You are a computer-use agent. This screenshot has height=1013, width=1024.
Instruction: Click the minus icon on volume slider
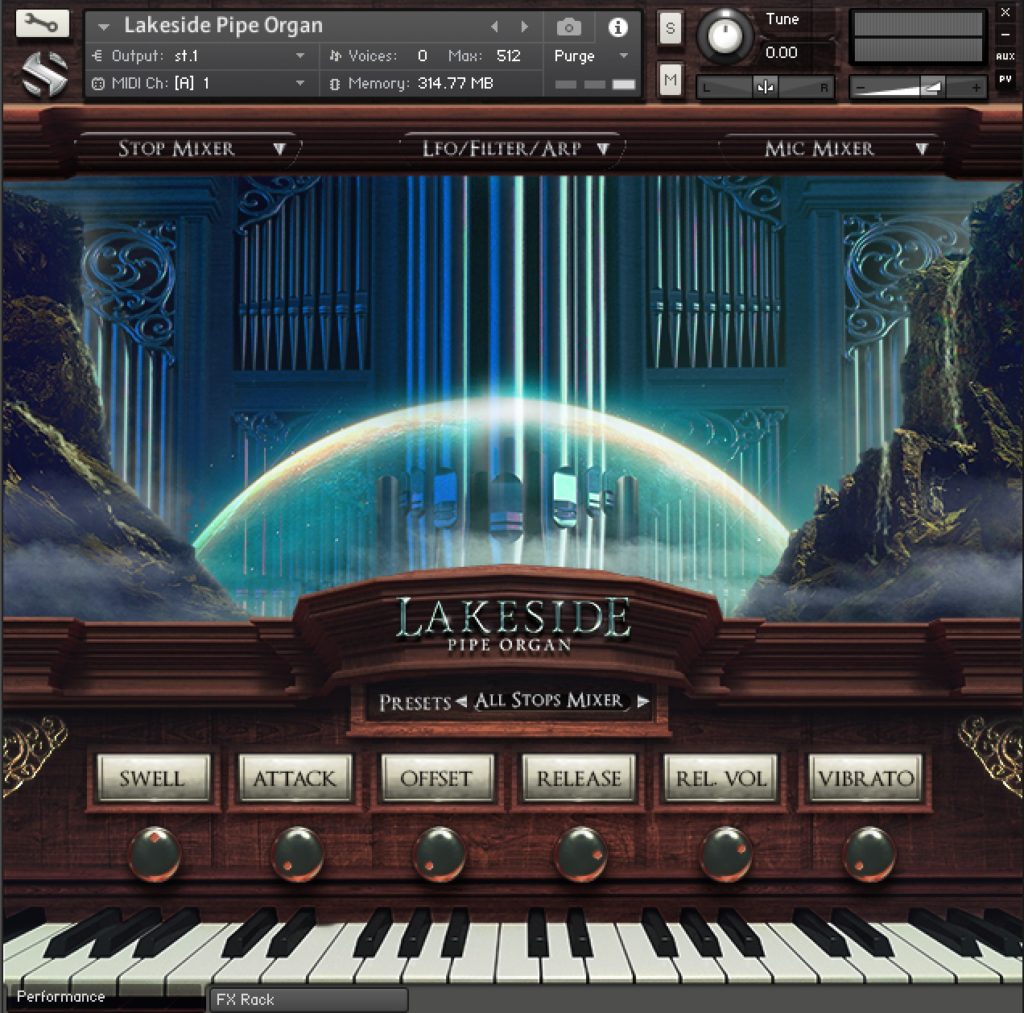(861, 88)
